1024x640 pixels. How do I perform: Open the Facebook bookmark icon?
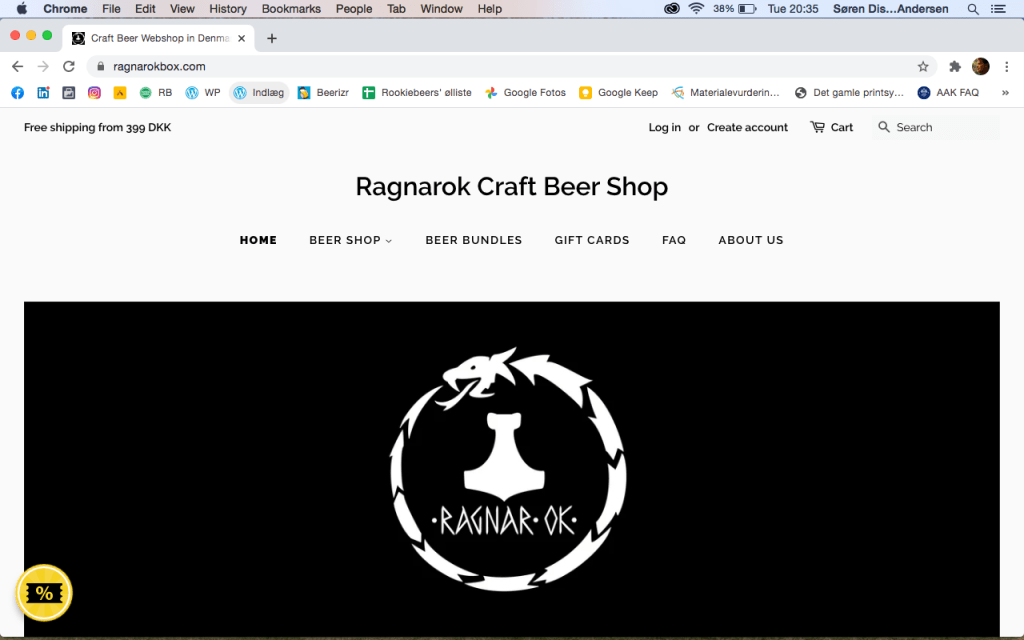coord(17,93)
